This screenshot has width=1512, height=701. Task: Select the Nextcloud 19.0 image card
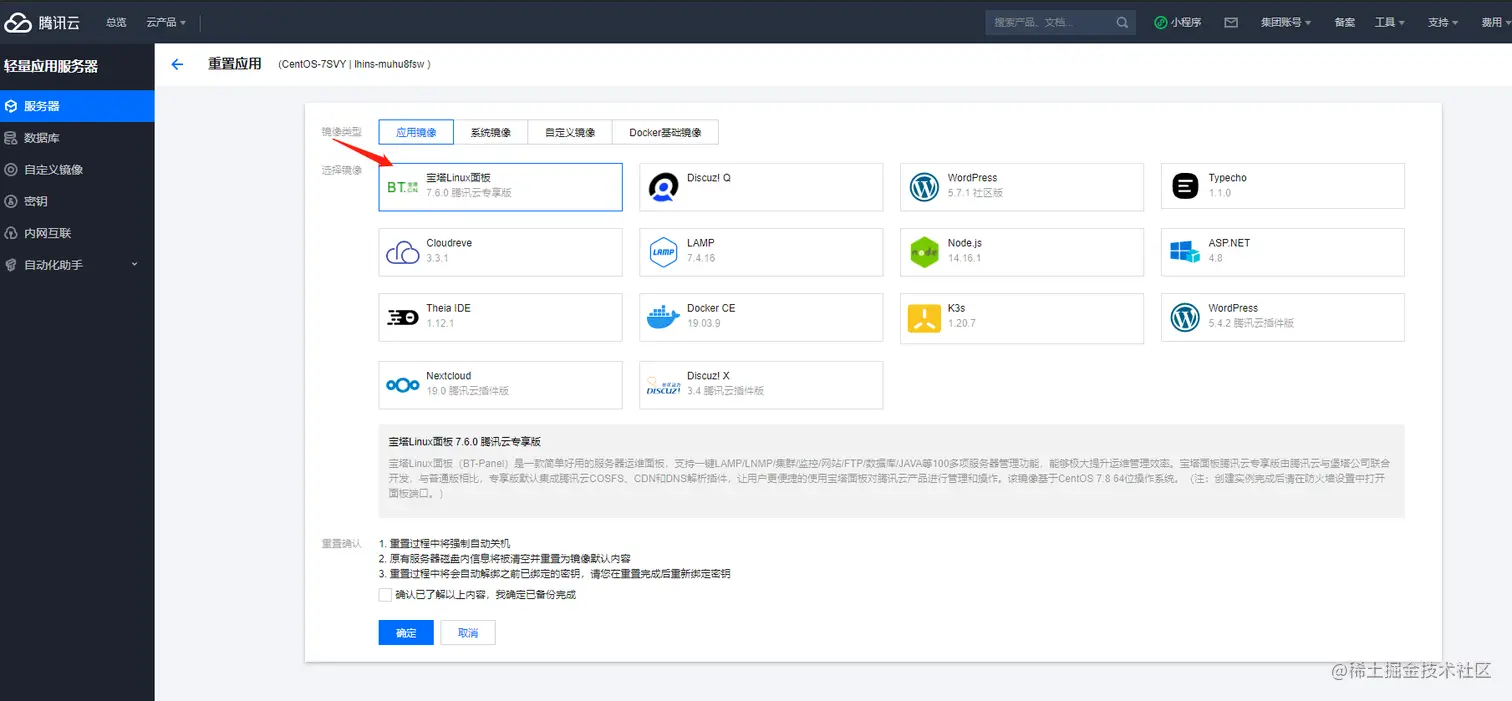click(x=500, y=385)
